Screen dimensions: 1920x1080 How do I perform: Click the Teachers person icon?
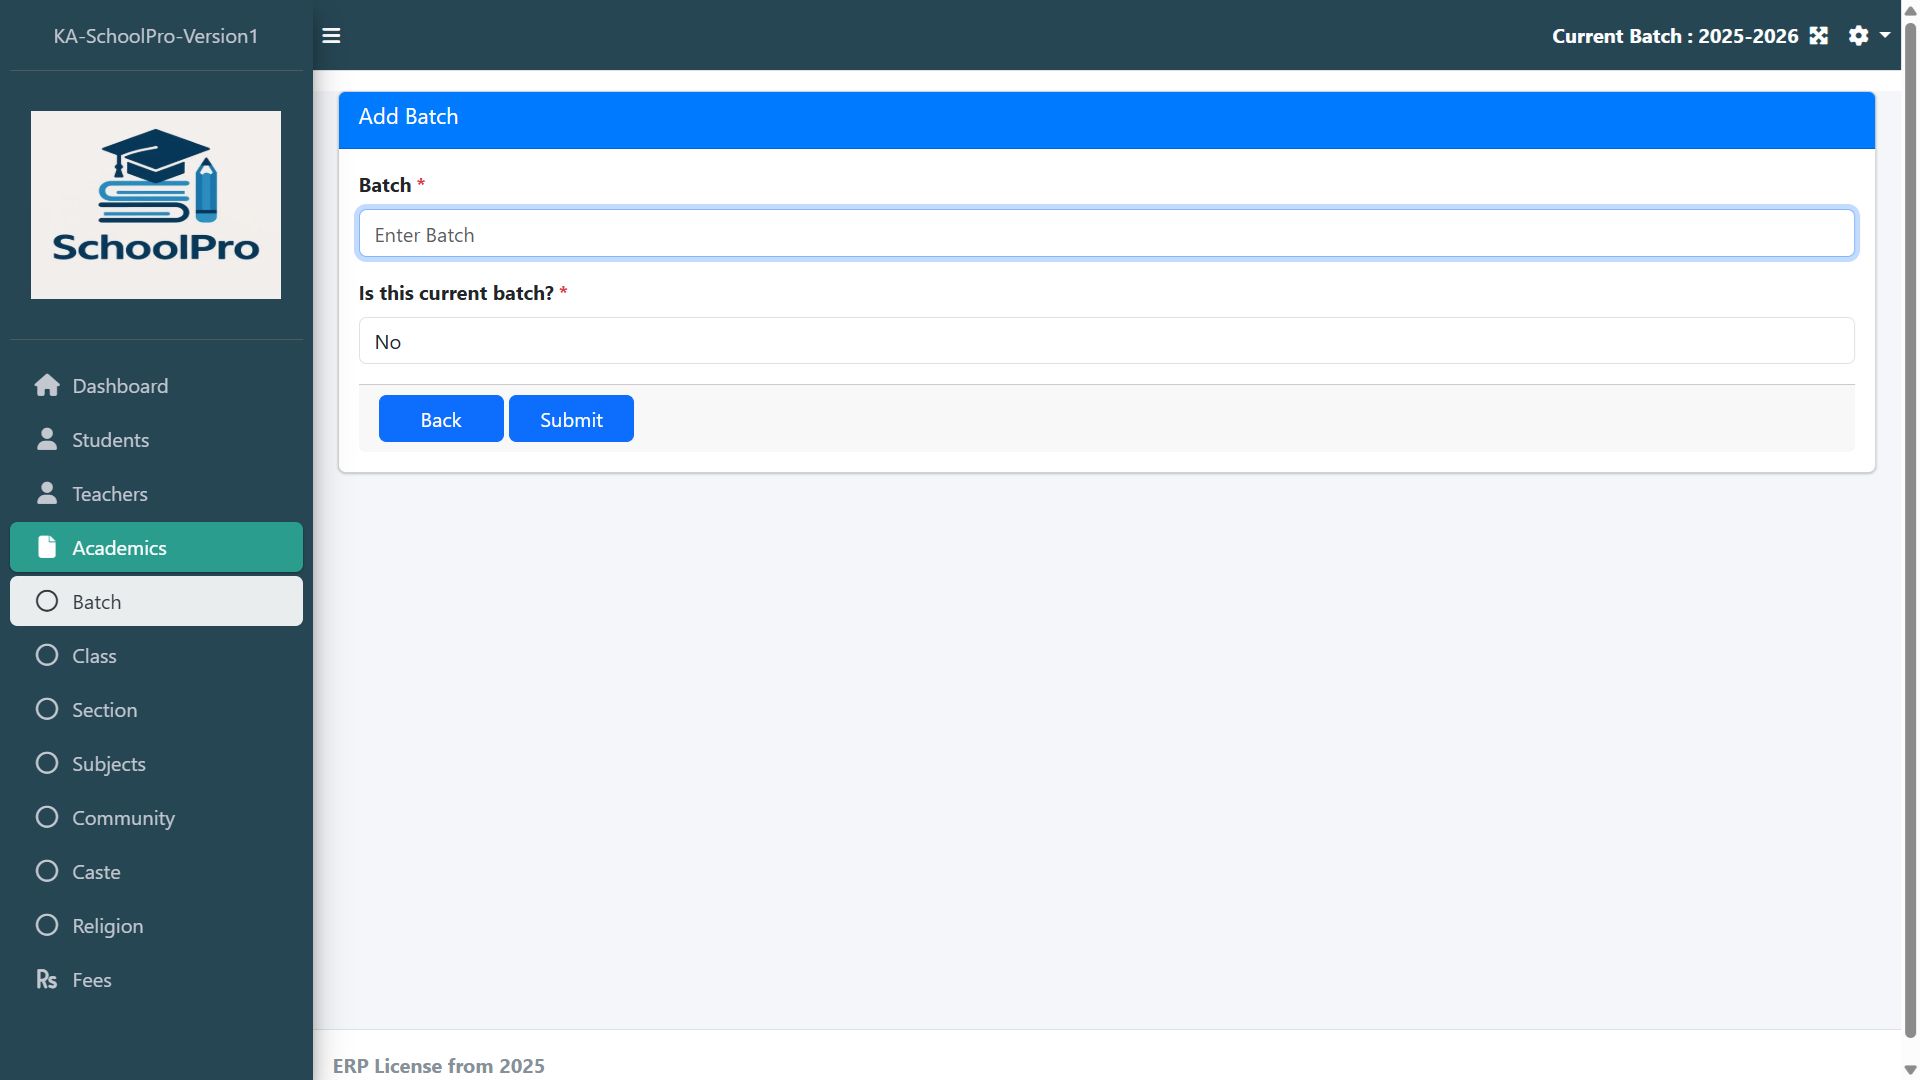46,494
